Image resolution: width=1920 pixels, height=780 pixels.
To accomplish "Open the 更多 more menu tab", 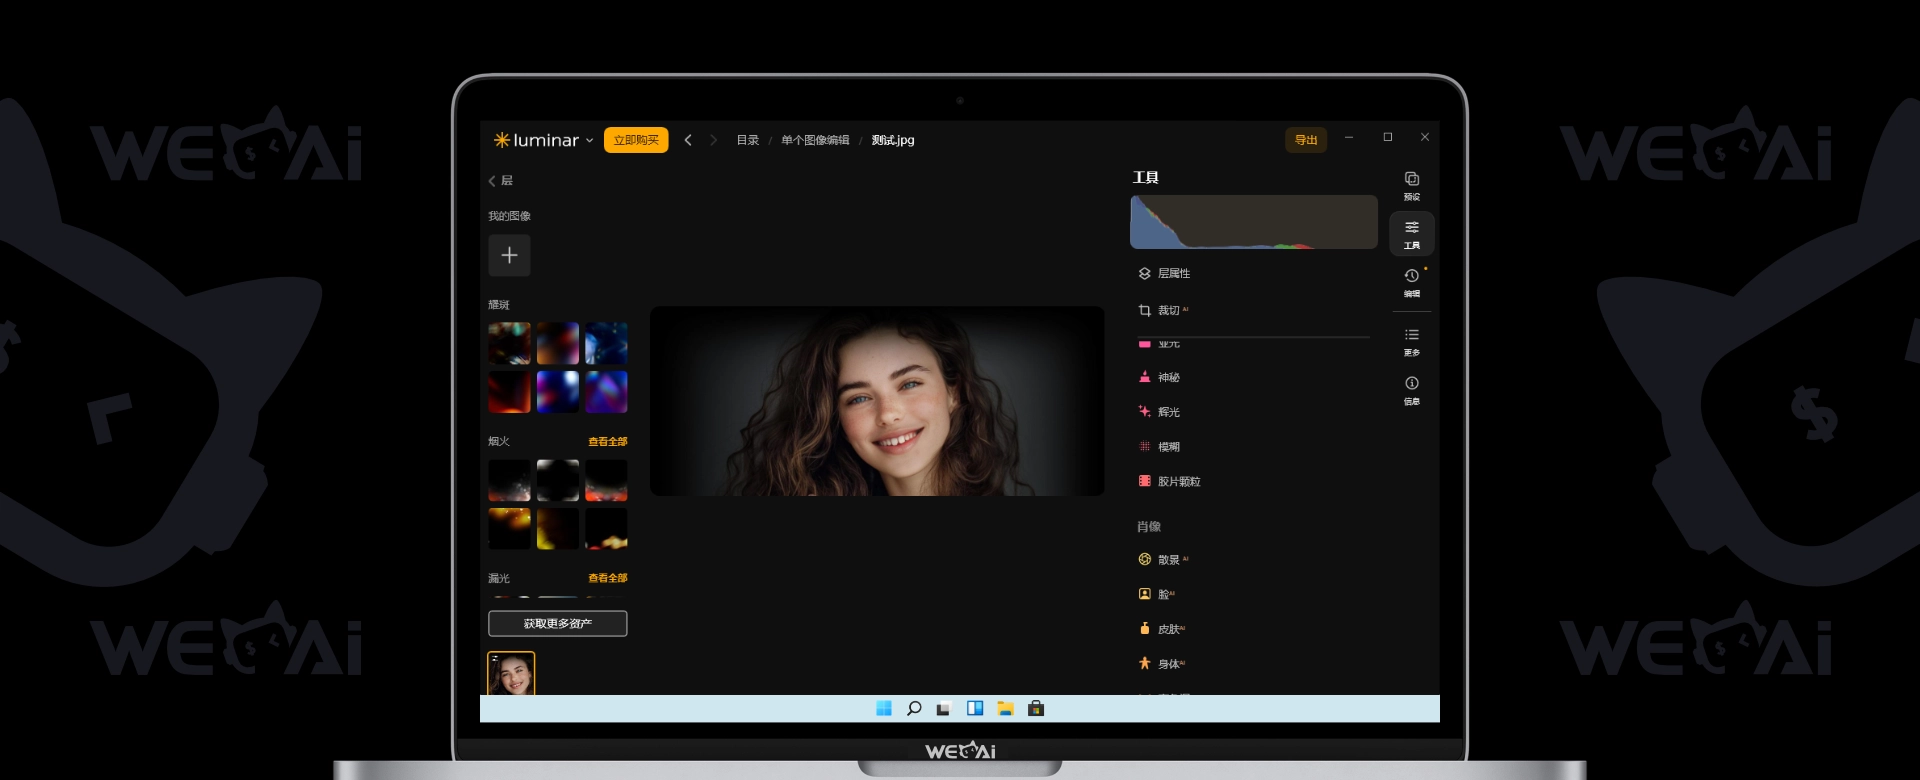I will click(x=1412, y=341).
